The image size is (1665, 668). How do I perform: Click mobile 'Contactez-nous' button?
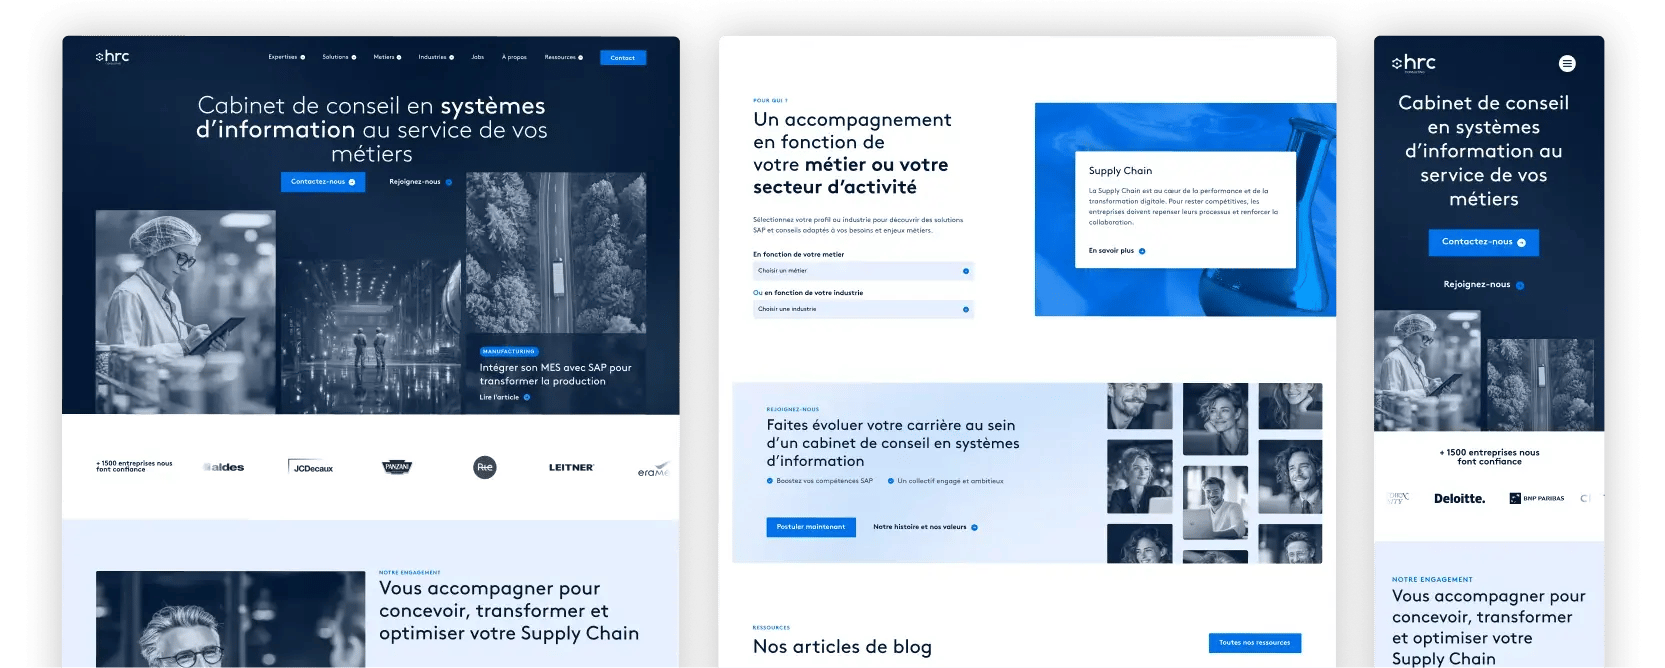(1483, 242)
